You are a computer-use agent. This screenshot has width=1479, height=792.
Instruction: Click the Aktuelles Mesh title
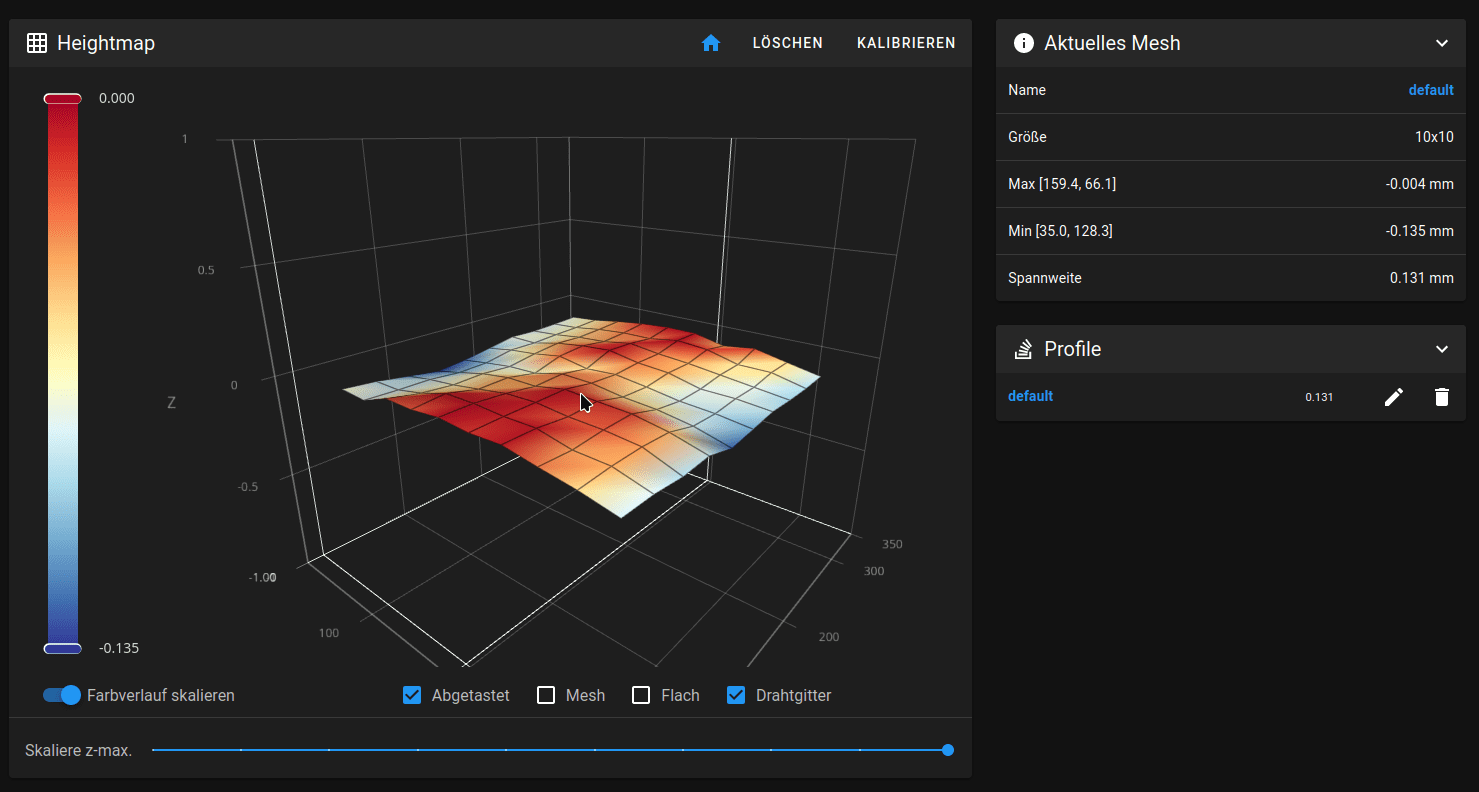point(1112,43)
